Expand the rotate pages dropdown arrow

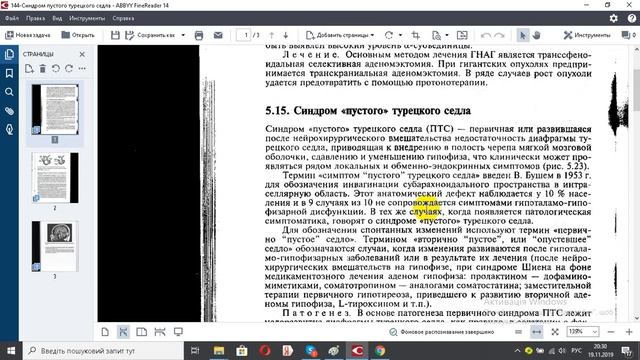tap(400, 36)
